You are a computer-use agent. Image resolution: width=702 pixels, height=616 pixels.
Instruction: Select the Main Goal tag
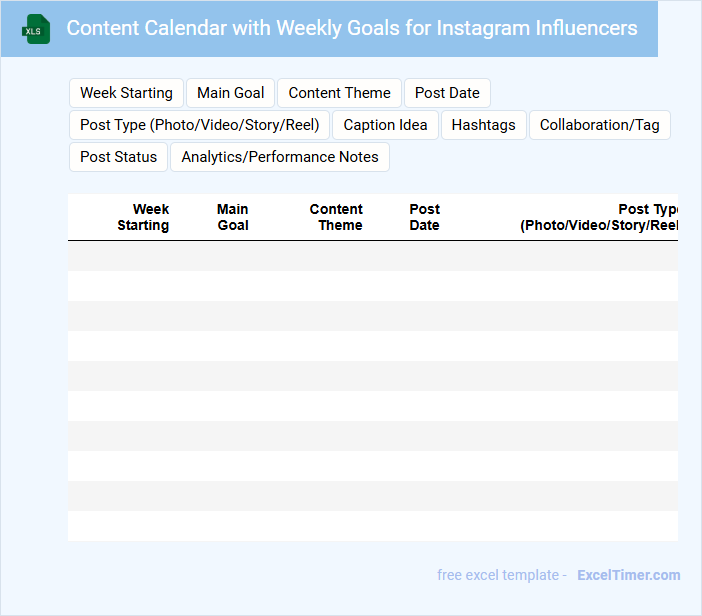231,93
